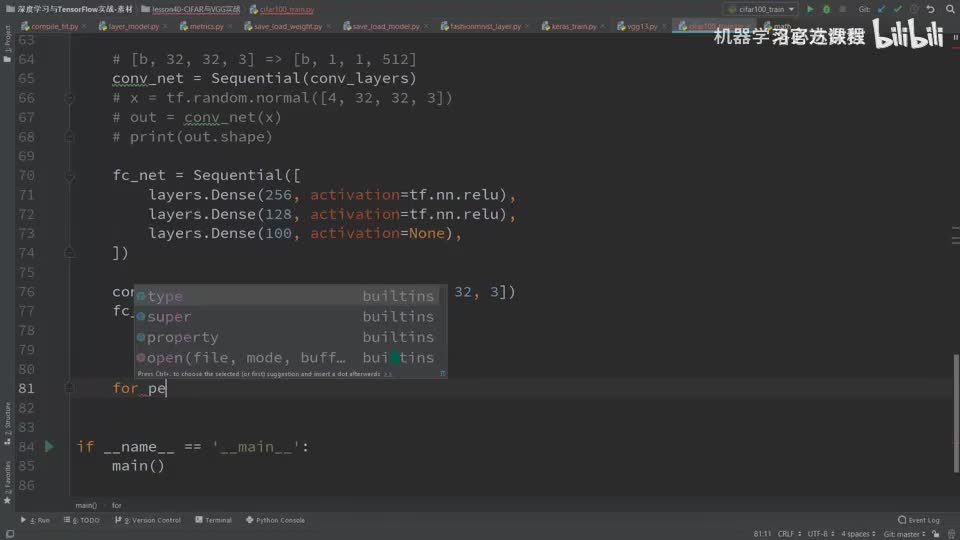Click main() in the bottom breadcrumb
The height and width of the screenshot is (540, 960).
click(86, 505)
